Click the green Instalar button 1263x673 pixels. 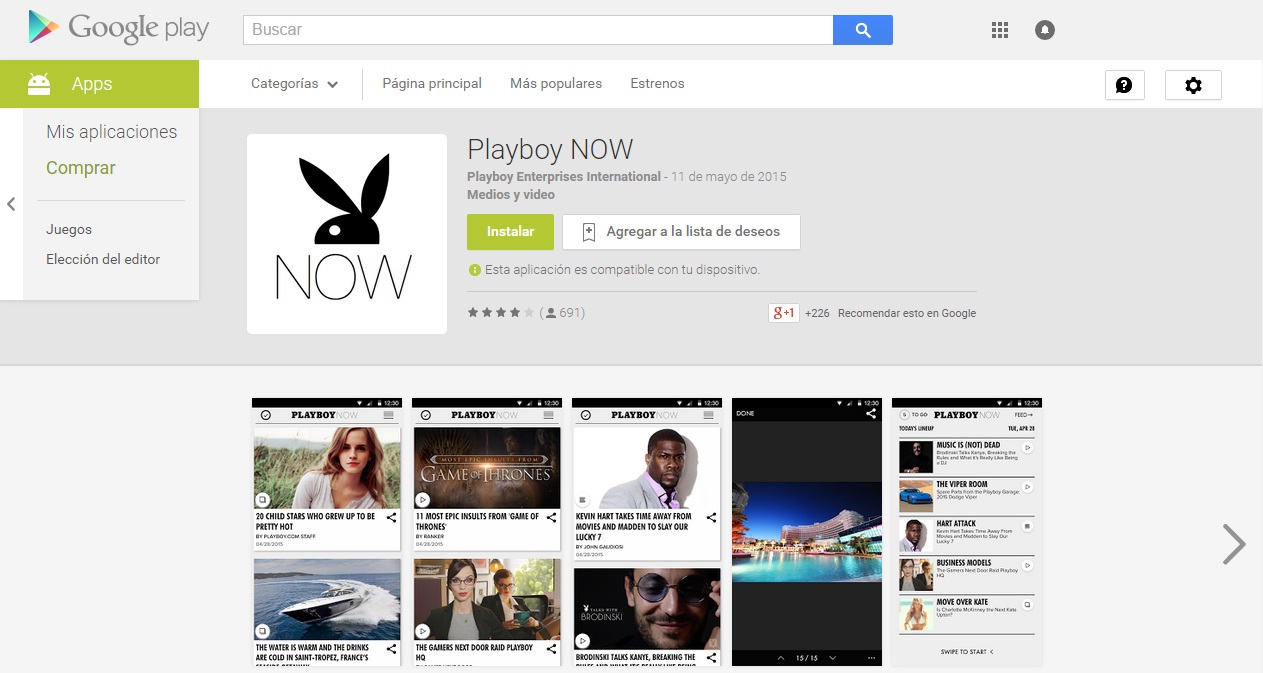(510, 232)
